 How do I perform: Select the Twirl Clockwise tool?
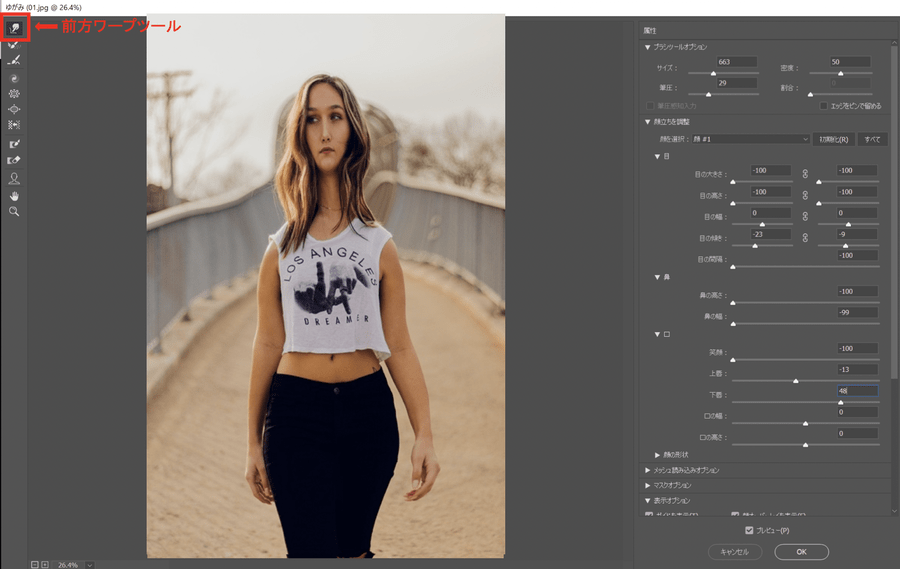[x=14, y=78]
